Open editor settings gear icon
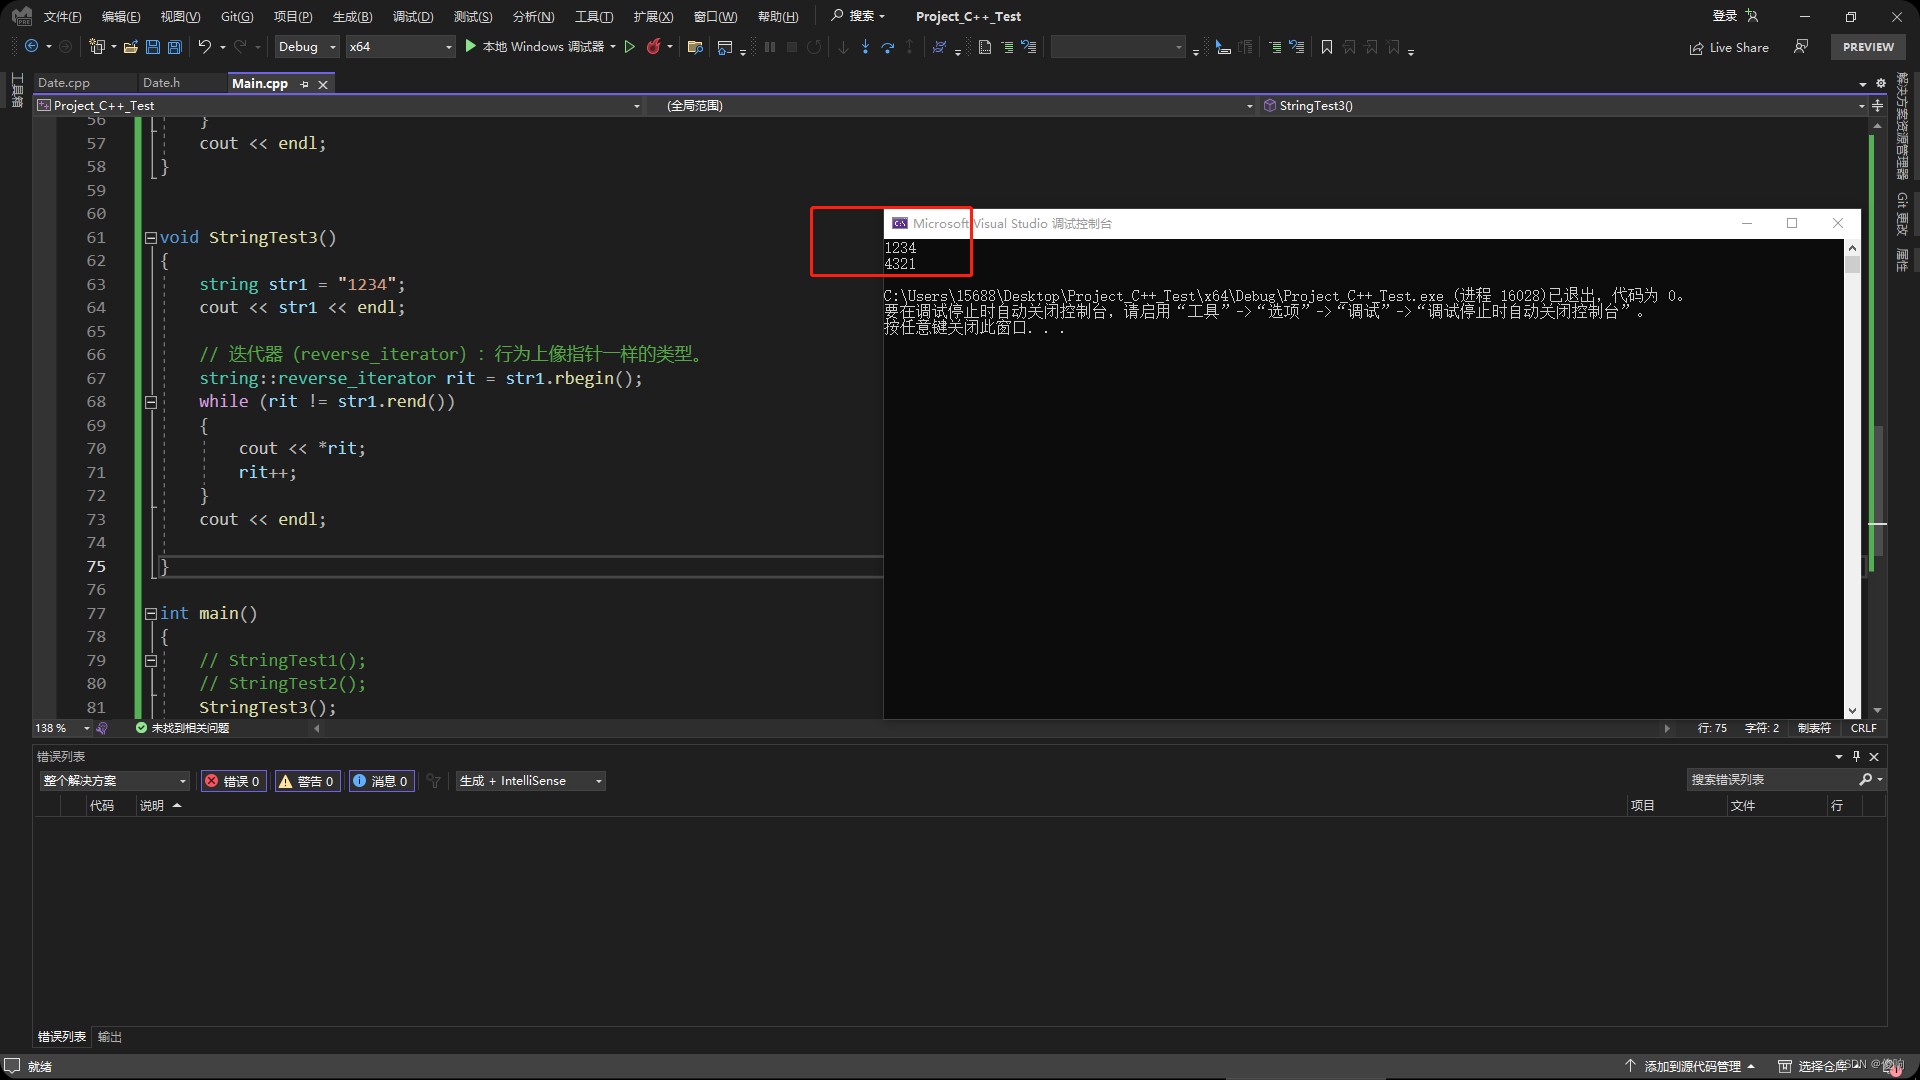 coord(1881,83)
